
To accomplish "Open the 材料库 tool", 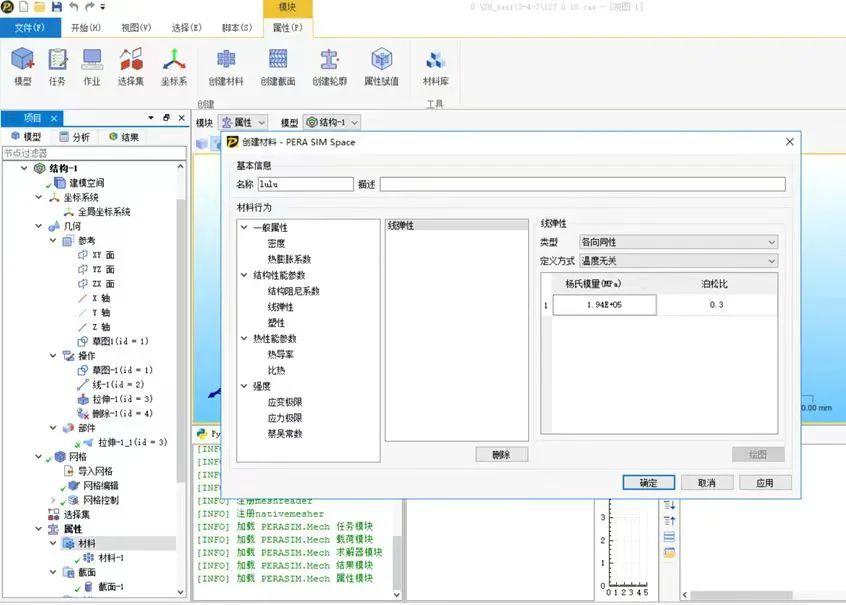I will [435, 67].
